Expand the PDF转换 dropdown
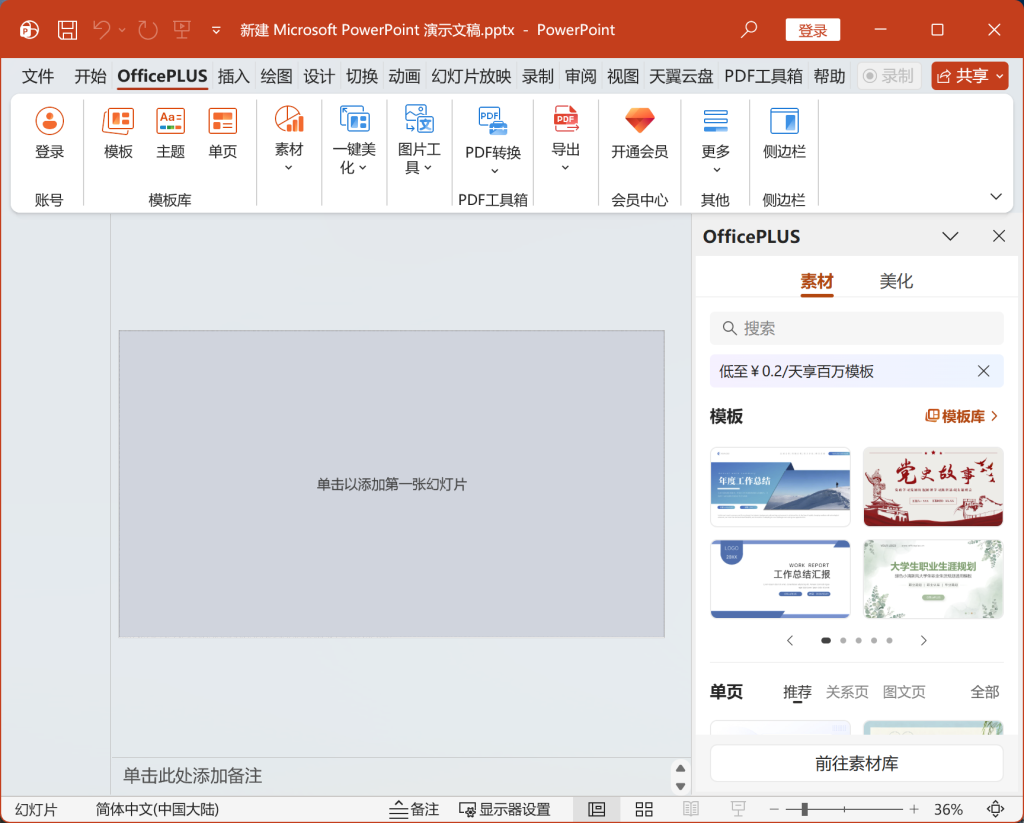This screenshot has height=823, width=1024. pos(493,170)
